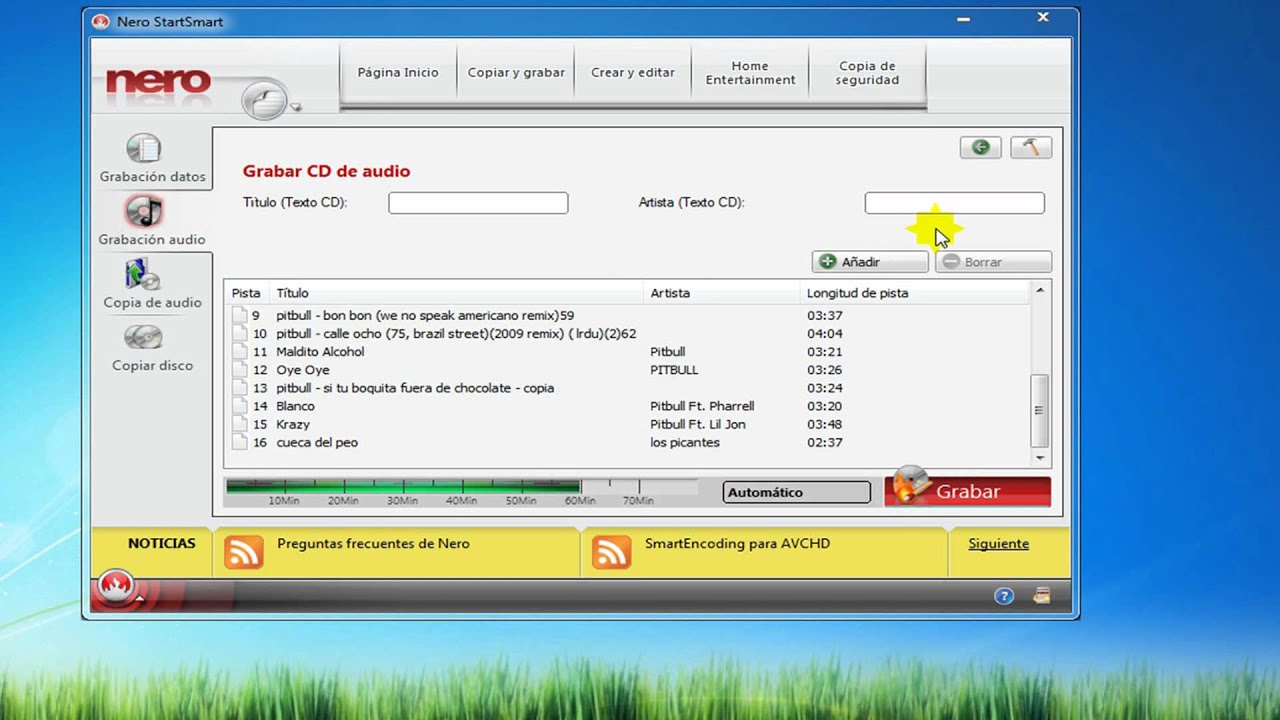The height and width of the screenshot is (720, 1280).
Task: Select file icon of track 9
Action: tap(239, 315)
